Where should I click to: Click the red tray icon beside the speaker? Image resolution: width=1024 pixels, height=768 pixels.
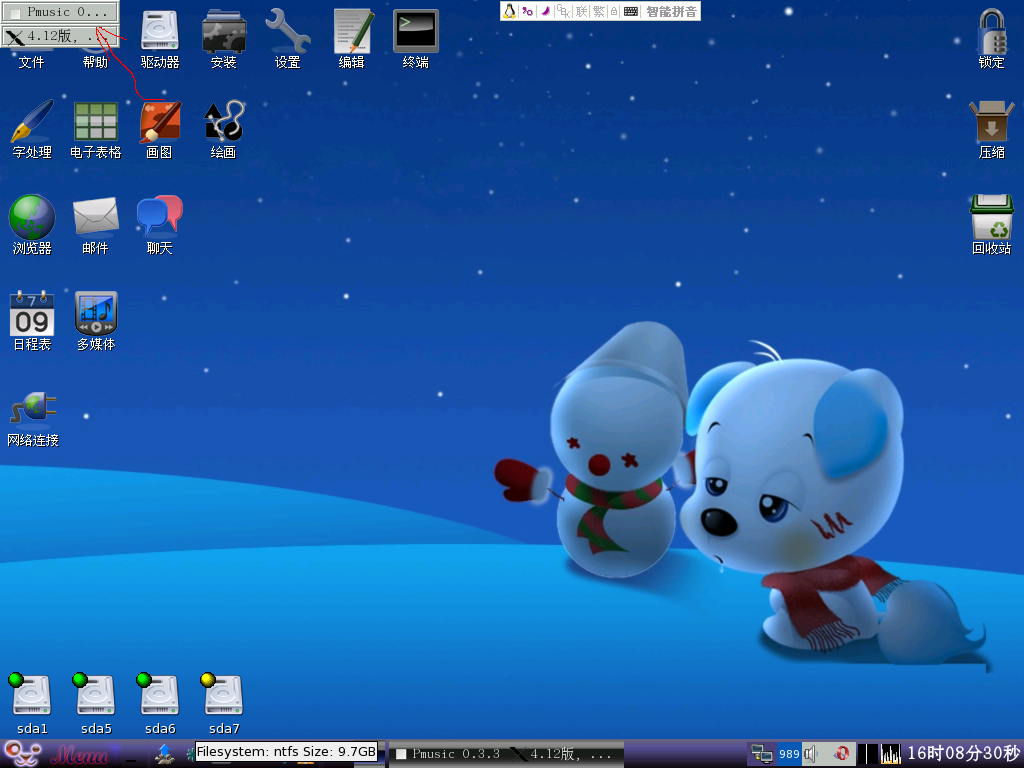click(x=842, y=754)
